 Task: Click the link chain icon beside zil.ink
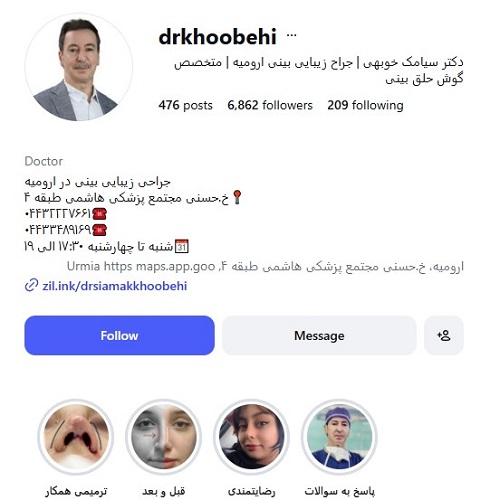coord(31,286)
